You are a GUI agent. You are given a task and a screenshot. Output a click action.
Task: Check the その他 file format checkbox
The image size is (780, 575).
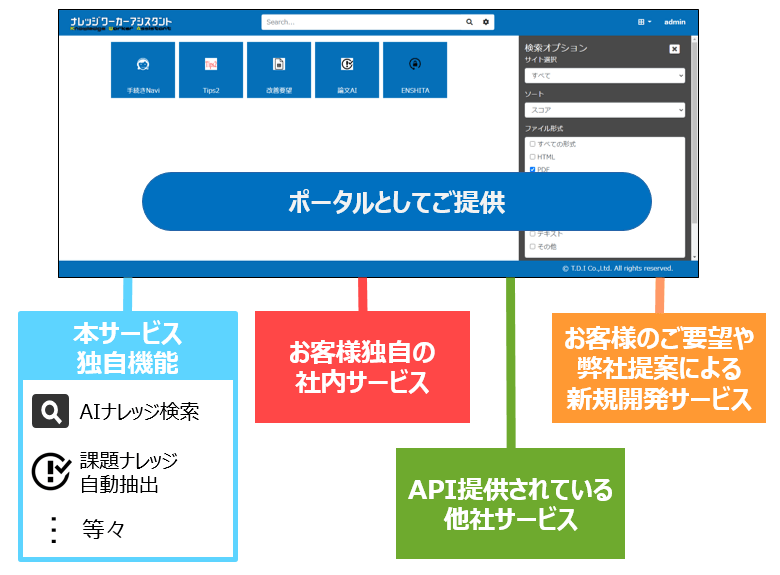click(532, 246)
